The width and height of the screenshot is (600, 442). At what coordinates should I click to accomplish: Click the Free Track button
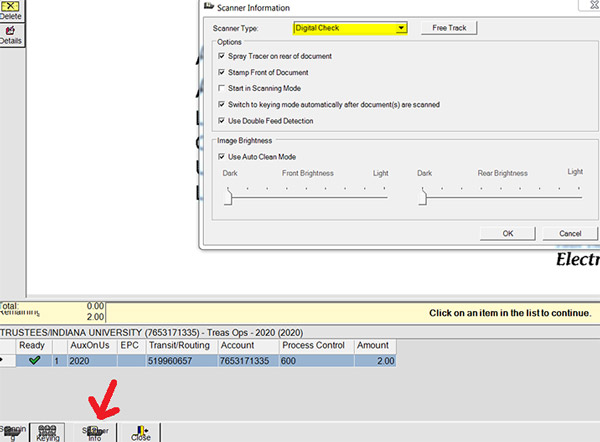[x=448, y=28]
